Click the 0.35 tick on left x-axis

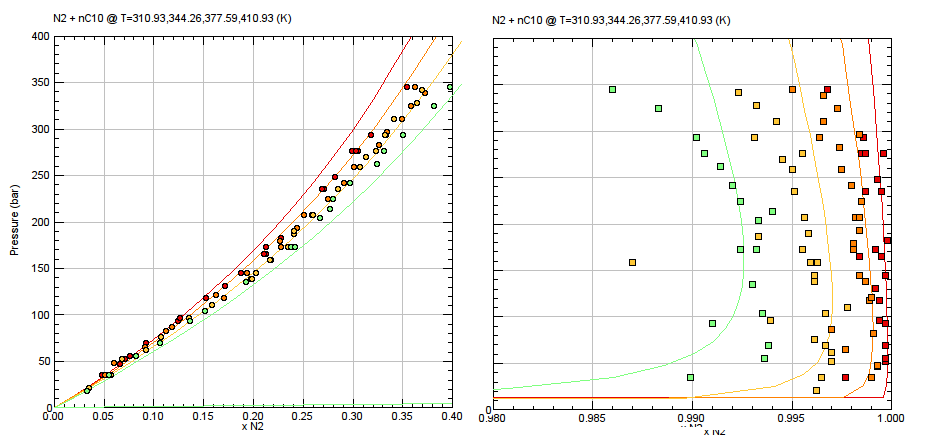(x=403, y=416)
